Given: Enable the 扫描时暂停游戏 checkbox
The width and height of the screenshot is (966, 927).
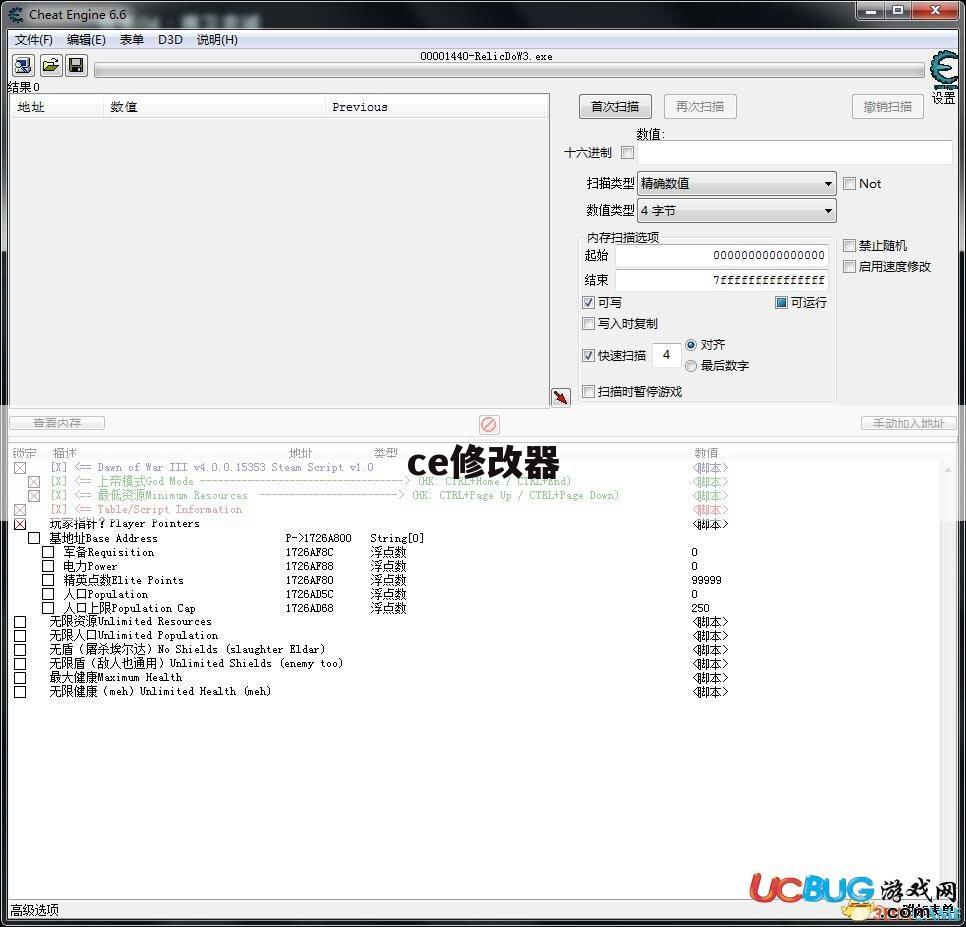Looking at the screenshot, I should (x=588, y=392).
